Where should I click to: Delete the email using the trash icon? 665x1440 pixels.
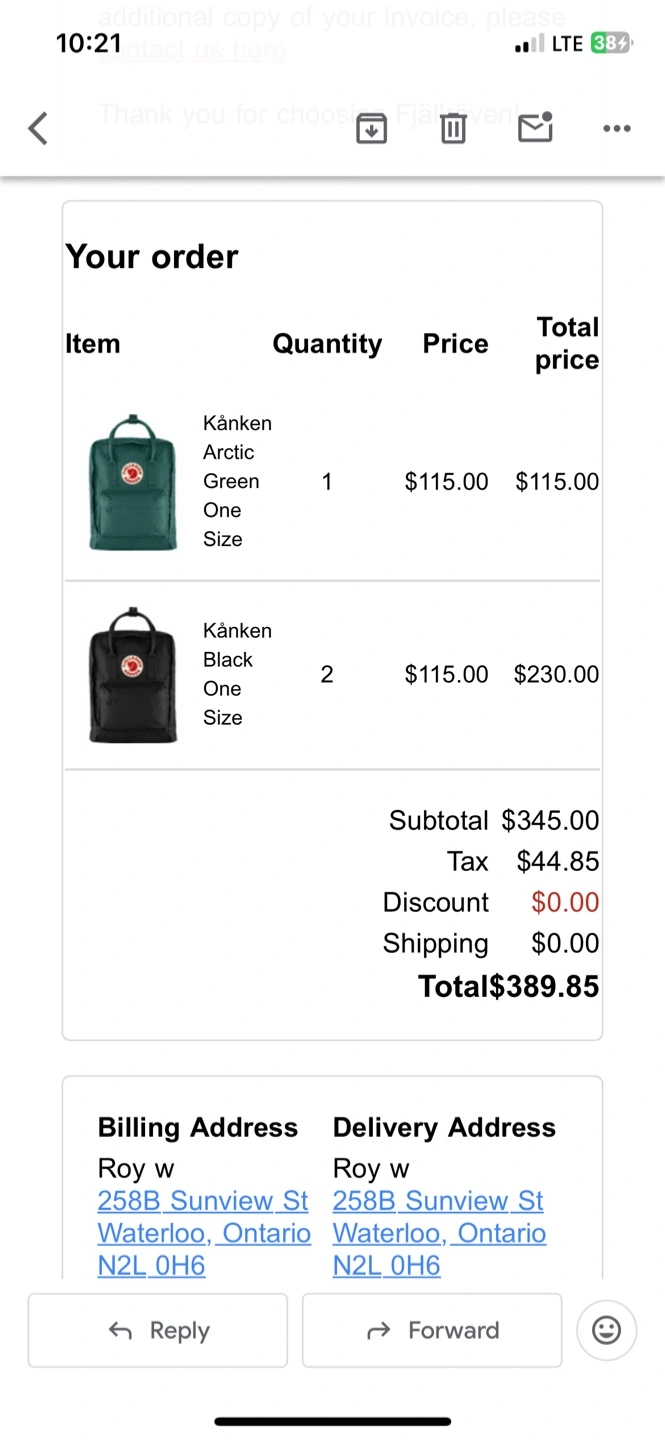point(453,128)
